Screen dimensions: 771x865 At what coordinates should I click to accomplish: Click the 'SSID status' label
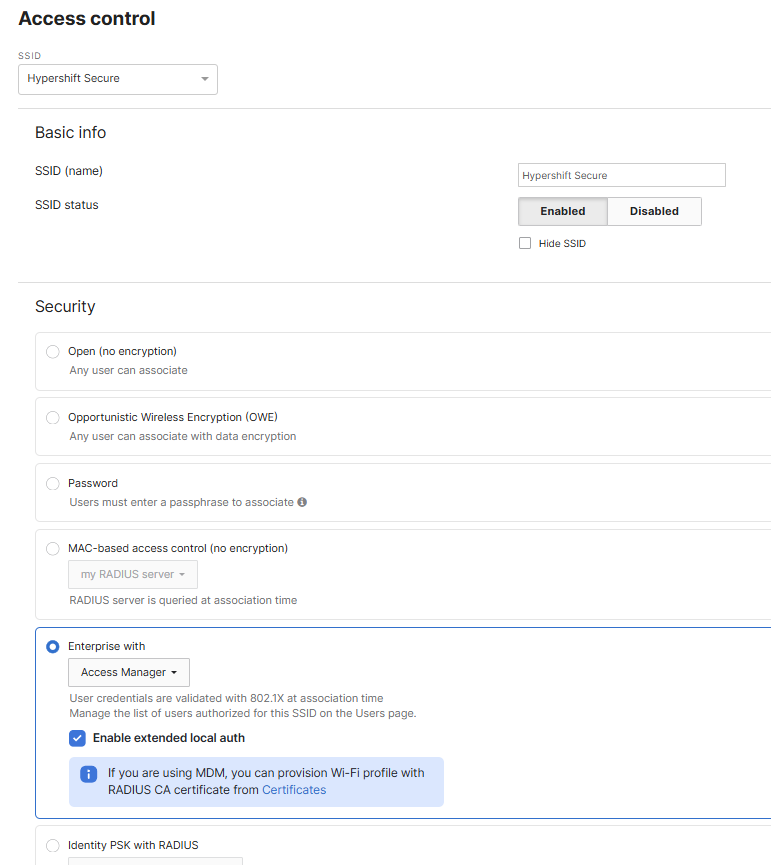(67, 205)
